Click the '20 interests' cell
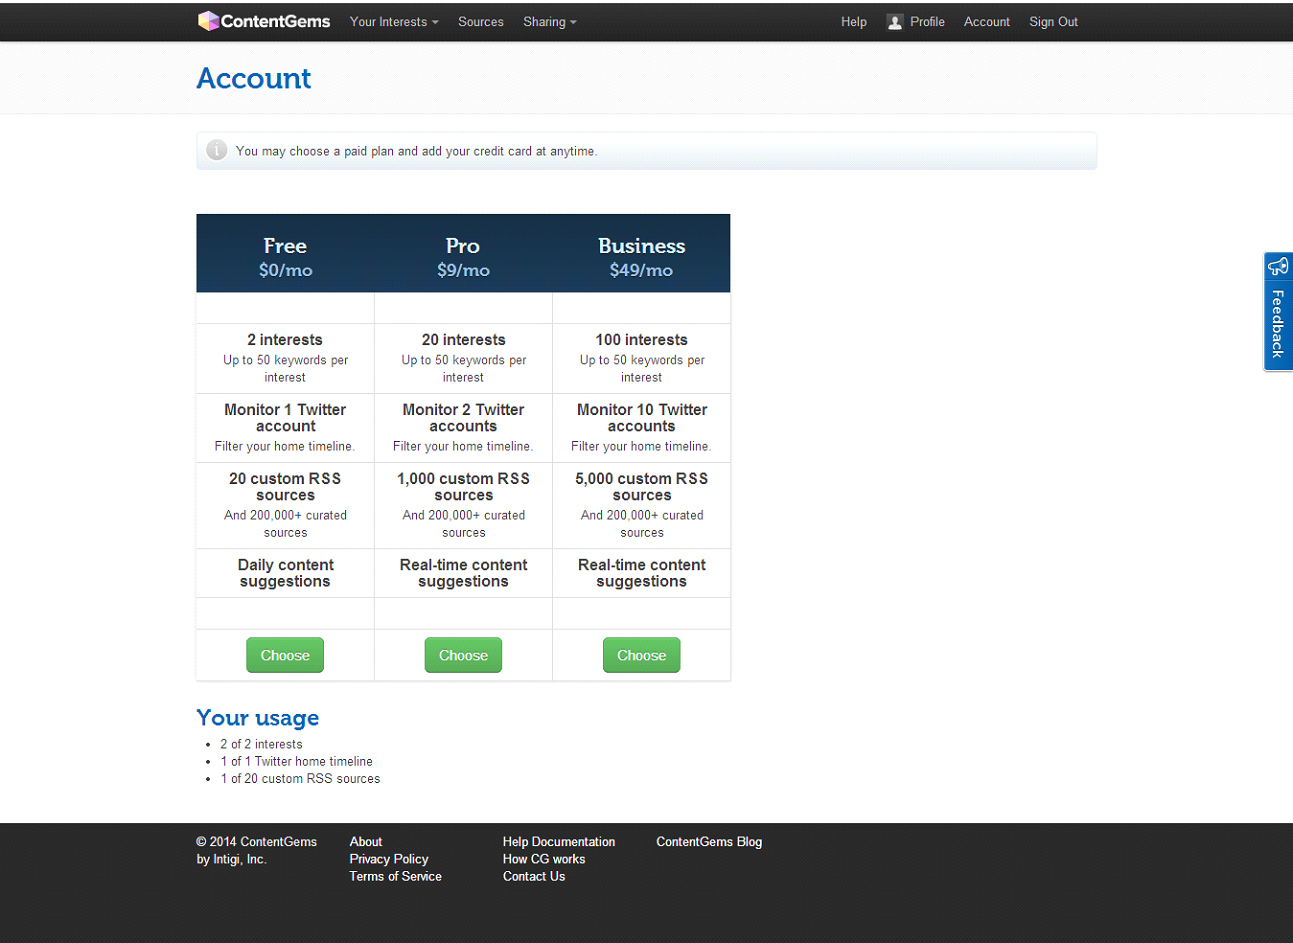1293x943 pixels. point(463,358)
